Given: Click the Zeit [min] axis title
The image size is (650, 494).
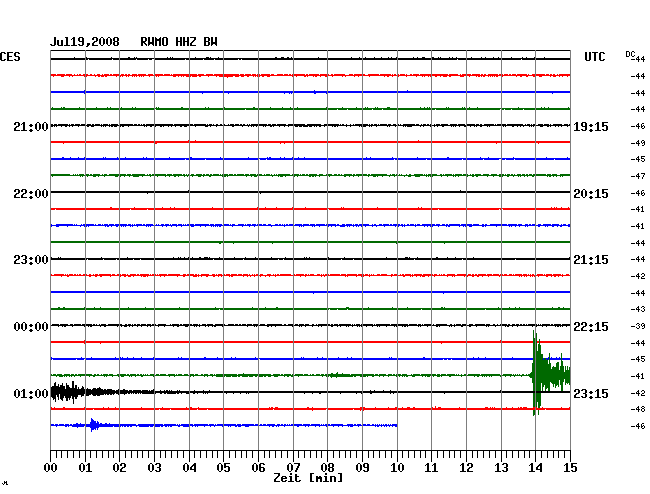Looking at the screenshot, I should [308, 478].
